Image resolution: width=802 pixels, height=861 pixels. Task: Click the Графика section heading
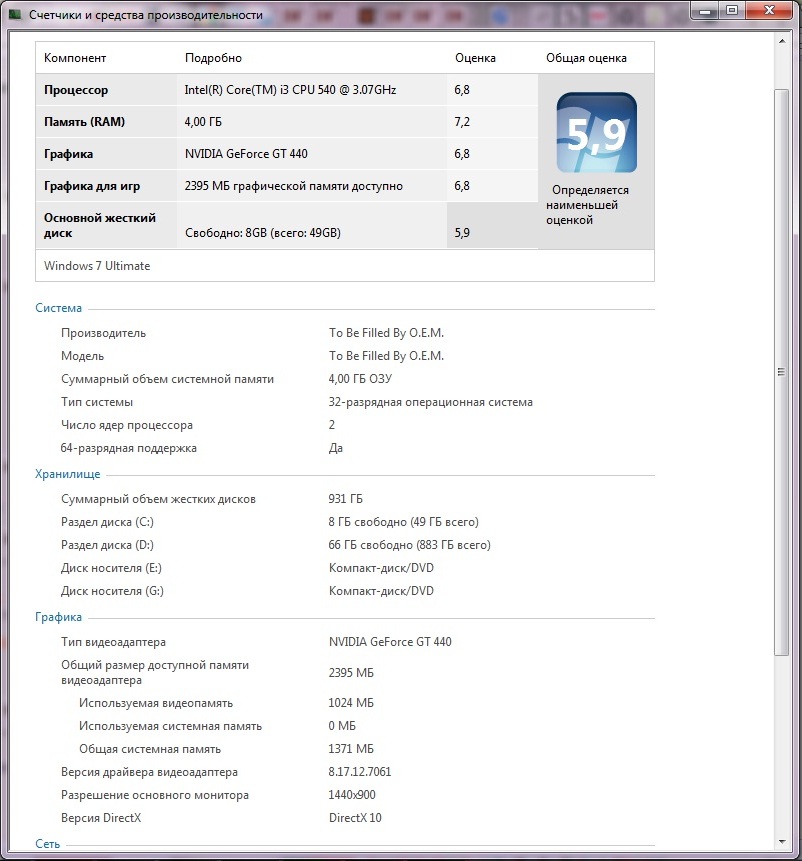click(58, 617)
